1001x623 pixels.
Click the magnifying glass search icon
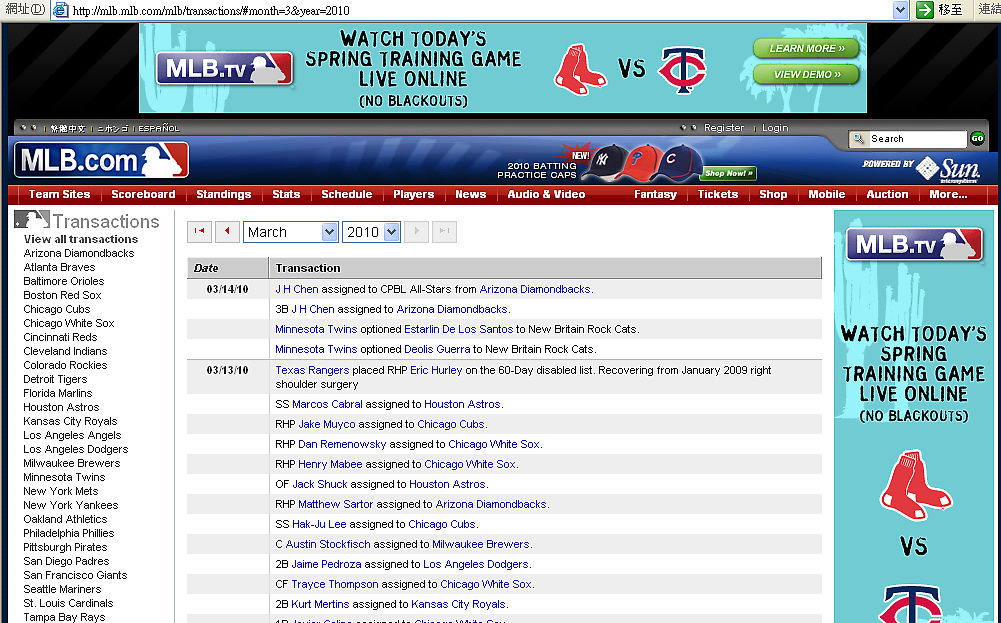click(859, 139)
